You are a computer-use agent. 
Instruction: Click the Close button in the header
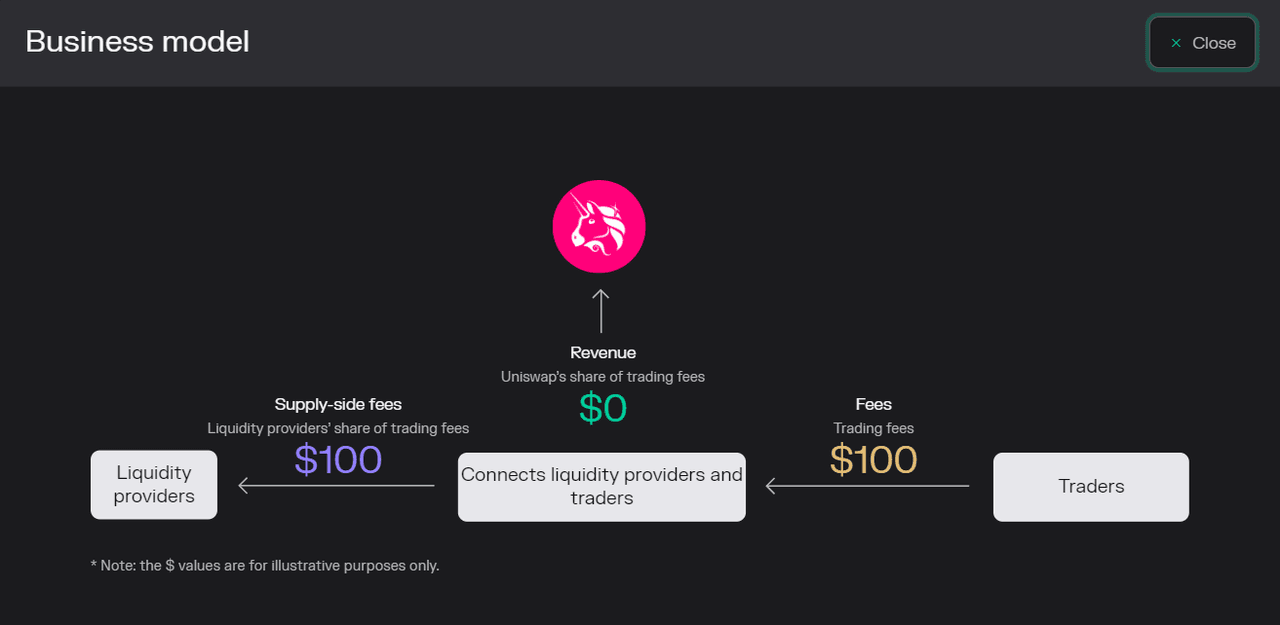(1202, 43)
